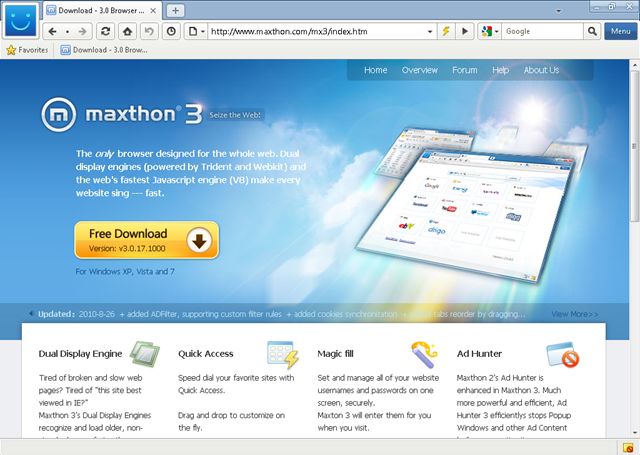Open the Forum nav link
This screenshot has width=640, height=455.
pyautogui.click(x=464, y=70)
